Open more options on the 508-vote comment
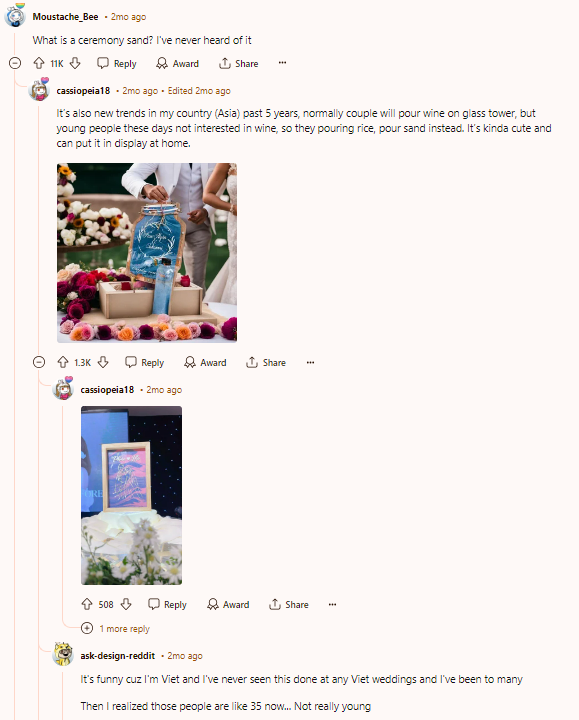579x720 pixels. tap(332, 604)
